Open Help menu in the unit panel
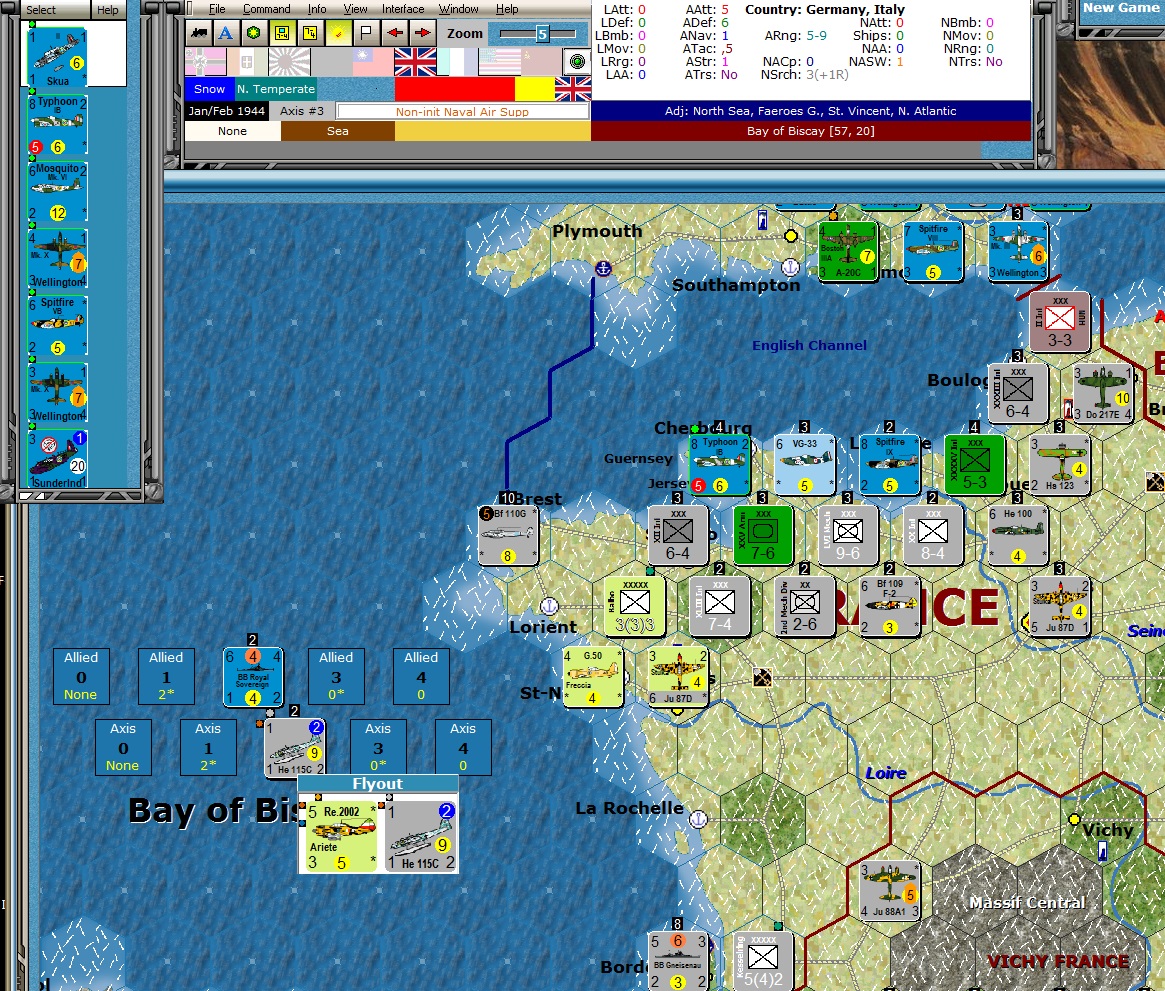Screen dimensions: 1165x991 click(108, 10)
